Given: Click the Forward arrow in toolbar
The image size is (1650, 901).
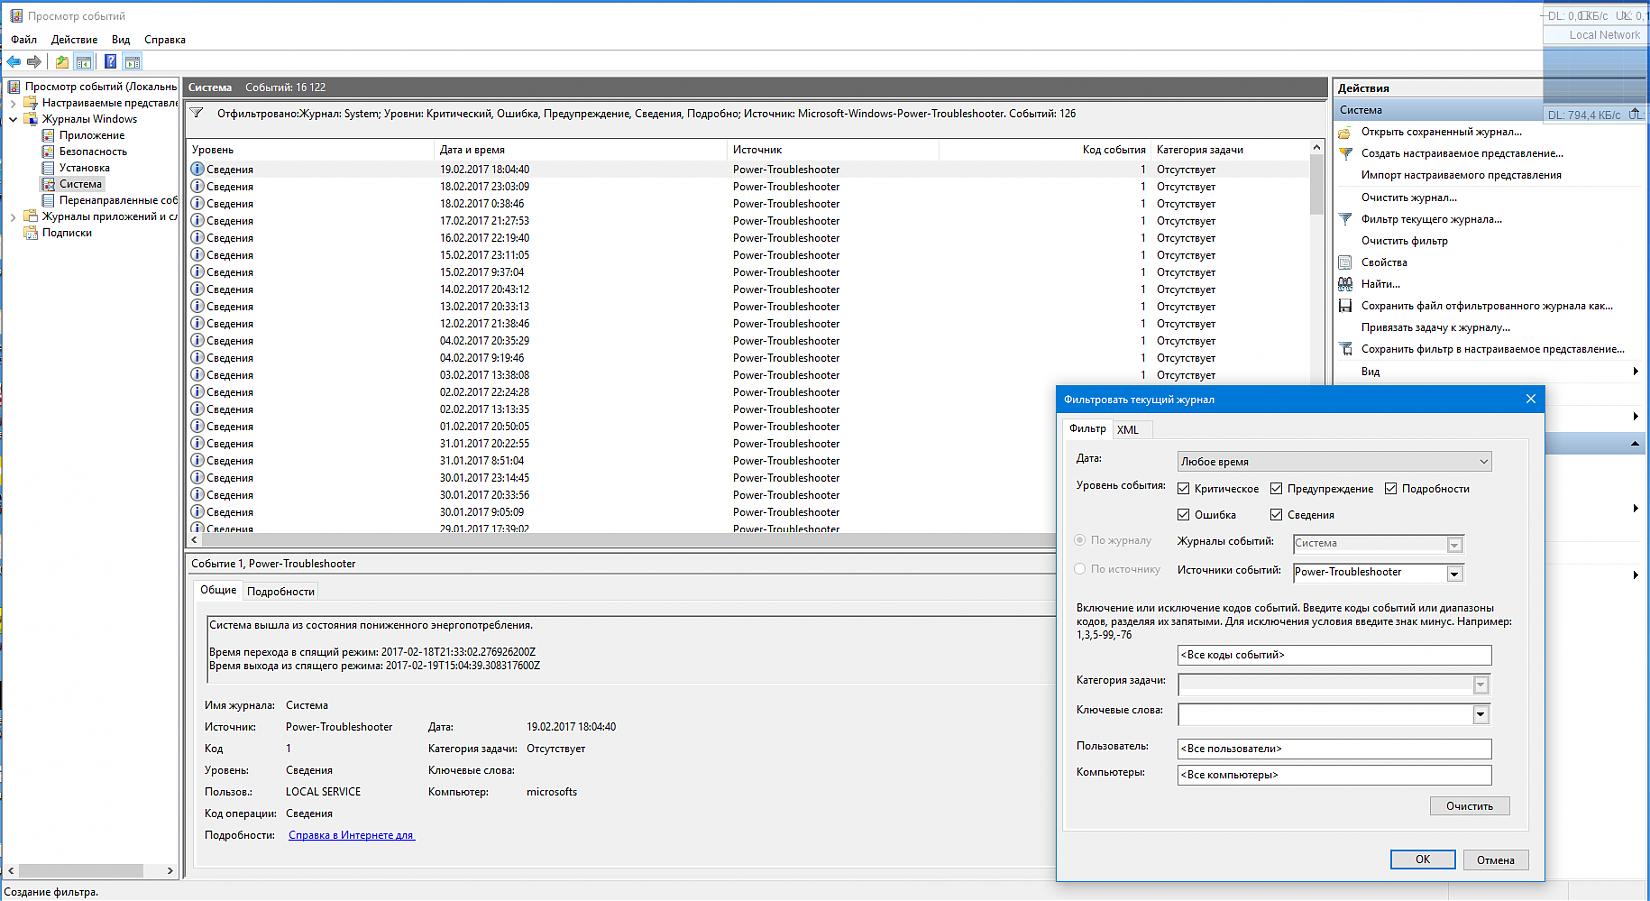Looking at the screenshot, I should 34,62.
